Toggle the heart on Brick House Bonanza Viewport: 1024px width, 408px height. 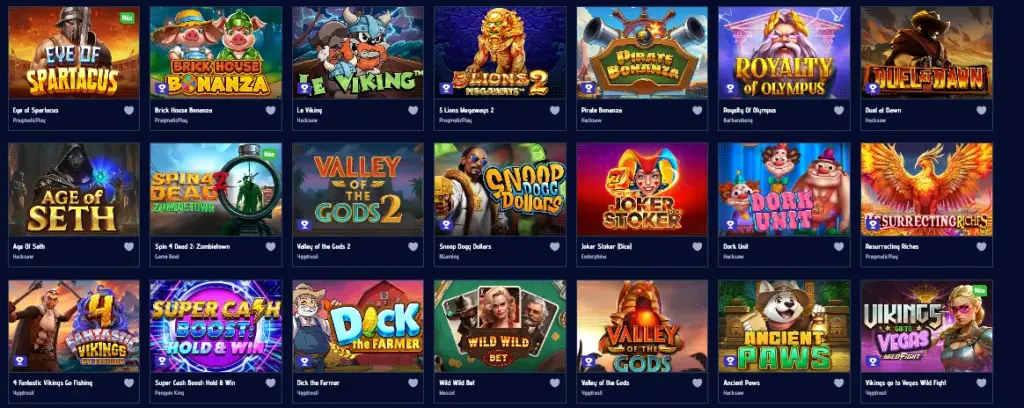270,110
